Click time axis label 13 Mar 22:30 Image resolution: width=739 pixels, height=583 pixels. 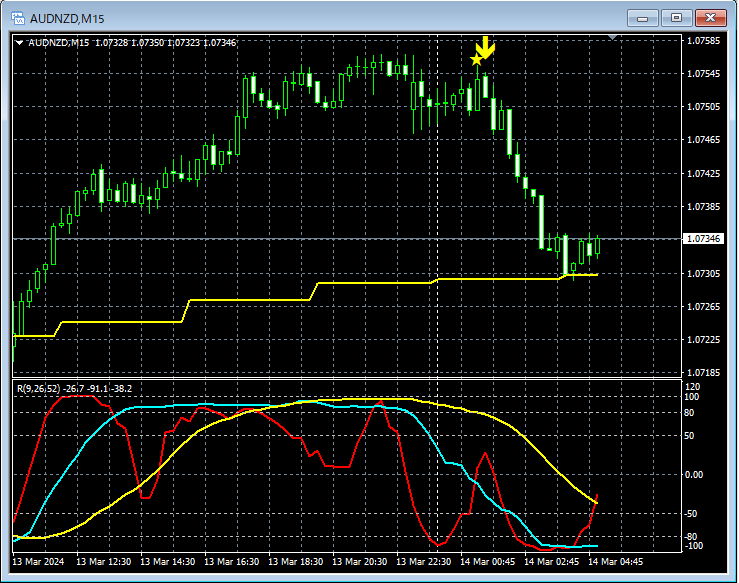[x=424, y=562]
